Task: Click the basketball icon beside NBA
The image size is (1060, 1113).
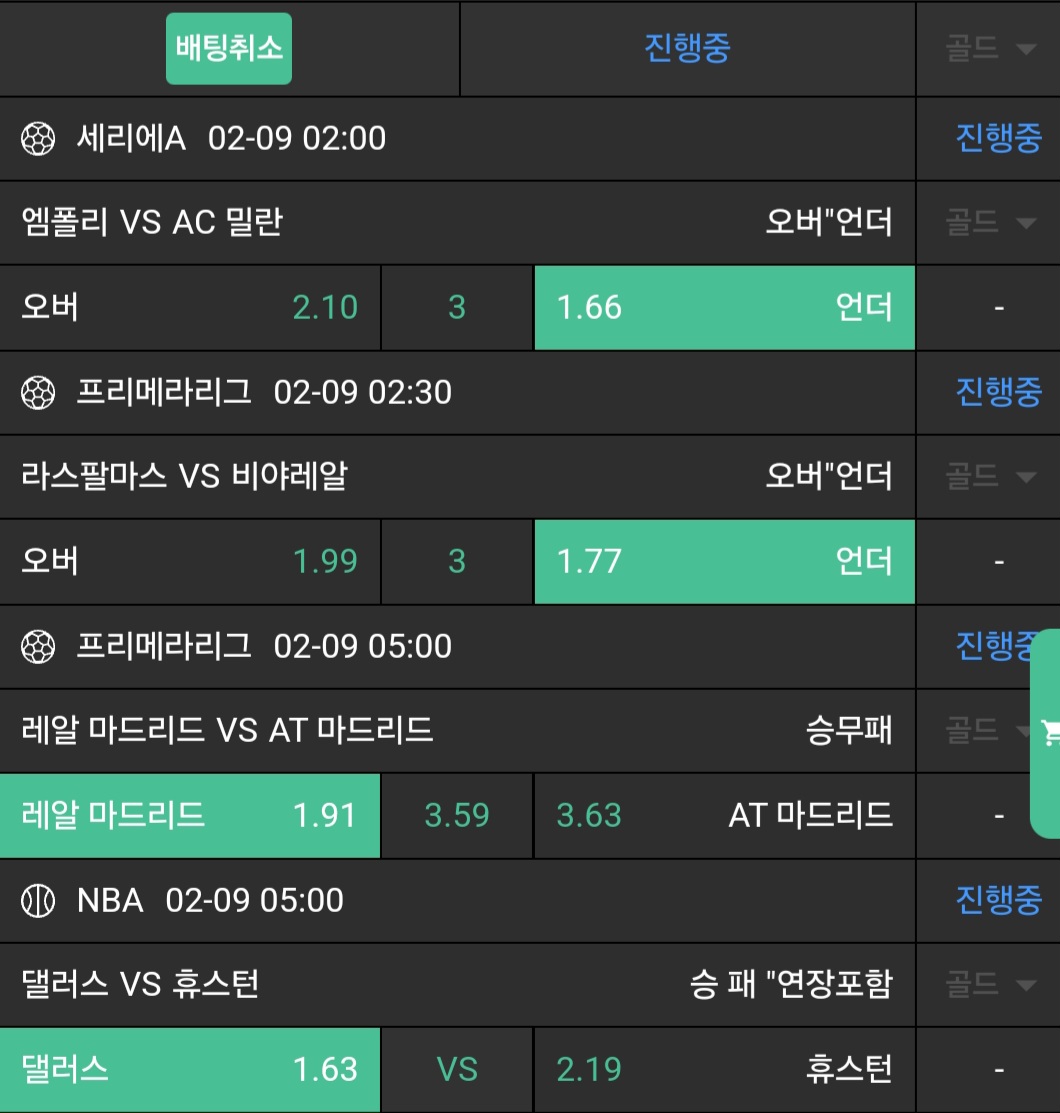Action: click(37, 901)
